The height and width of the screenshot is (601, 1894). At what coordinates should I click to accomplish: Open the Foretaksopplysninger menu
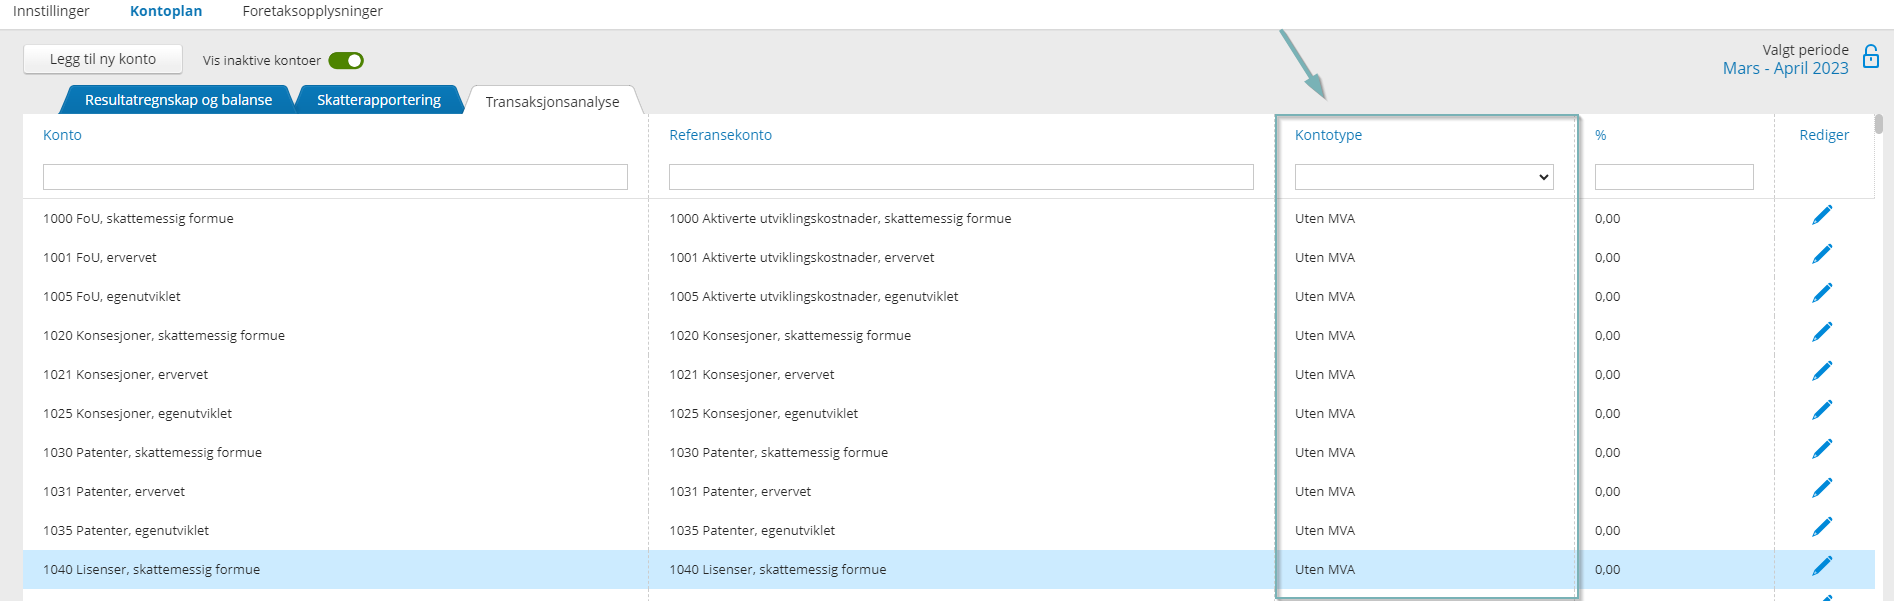[x=312, y=11]
